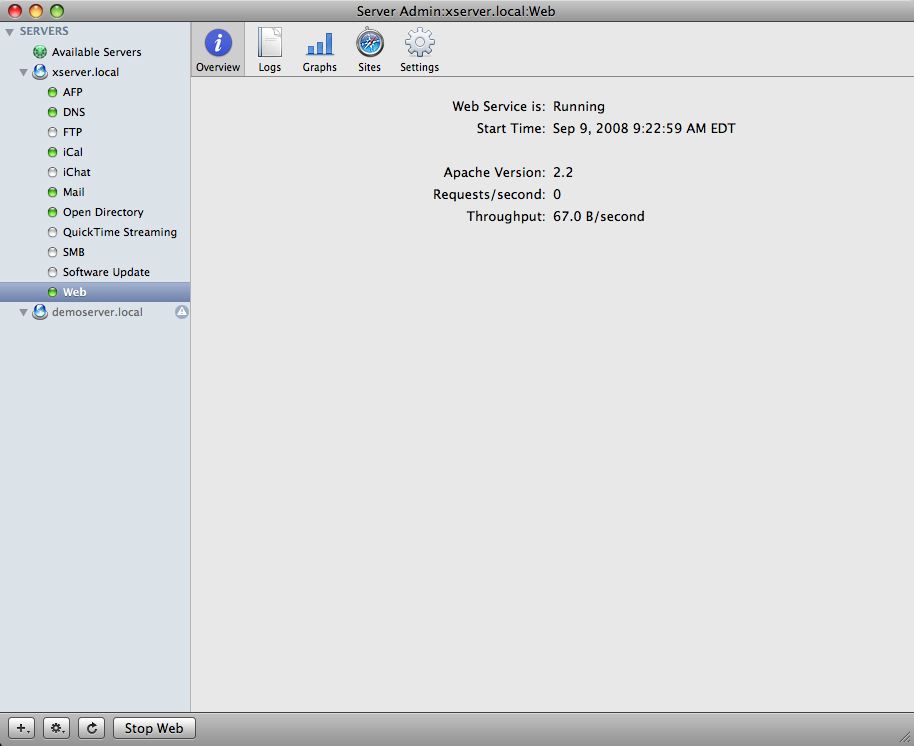
Task: Open the Graphs bar chart icon
Action: (319, 44)
